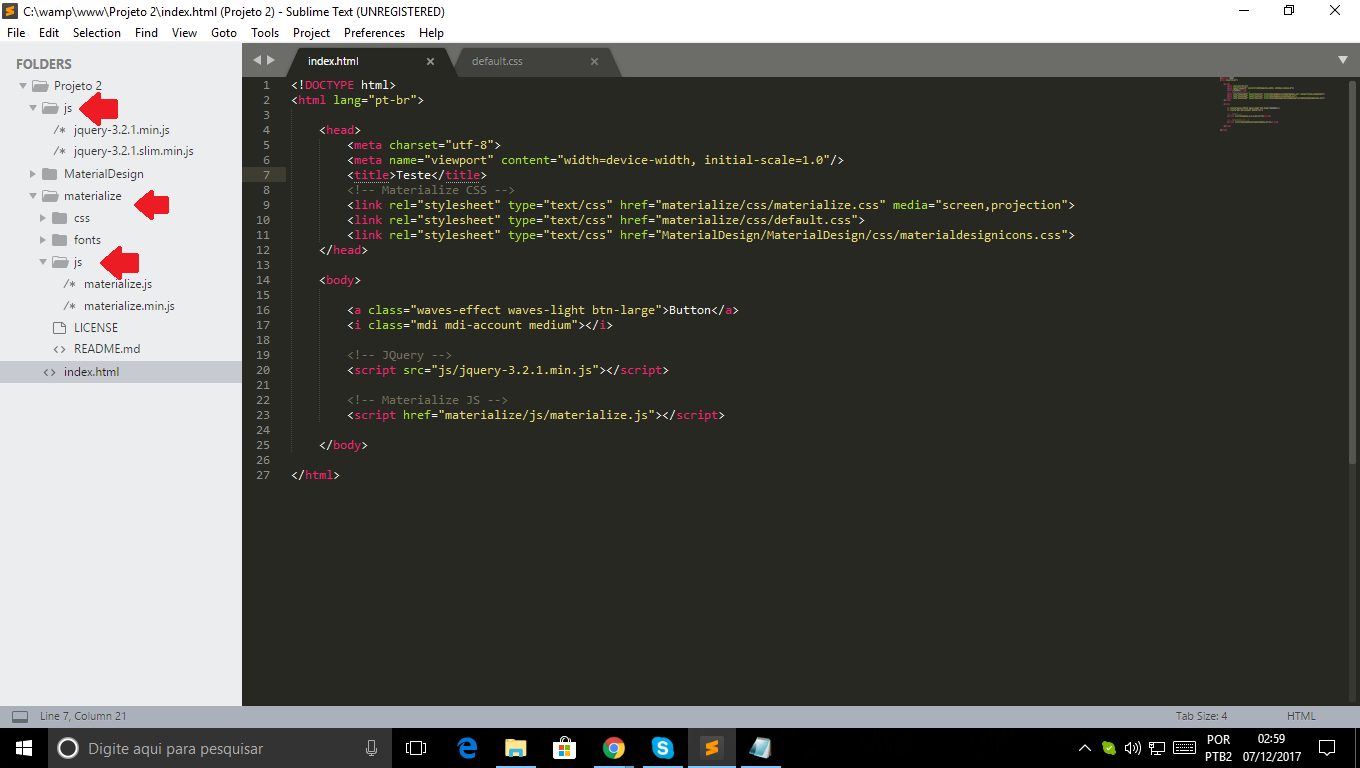Change HTML syntax in status bar

[1301, 716]
